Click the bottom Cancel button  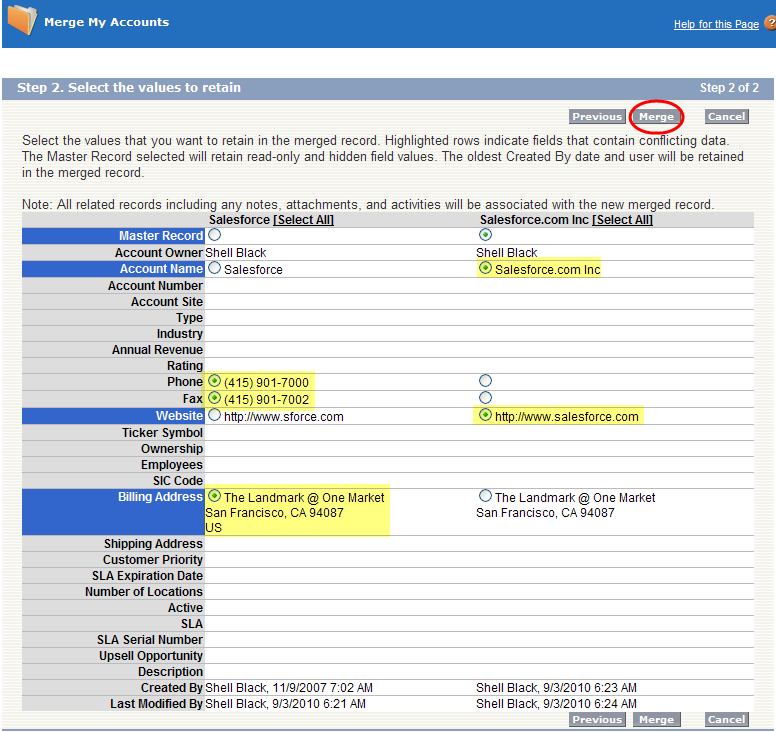pos(726,720)
